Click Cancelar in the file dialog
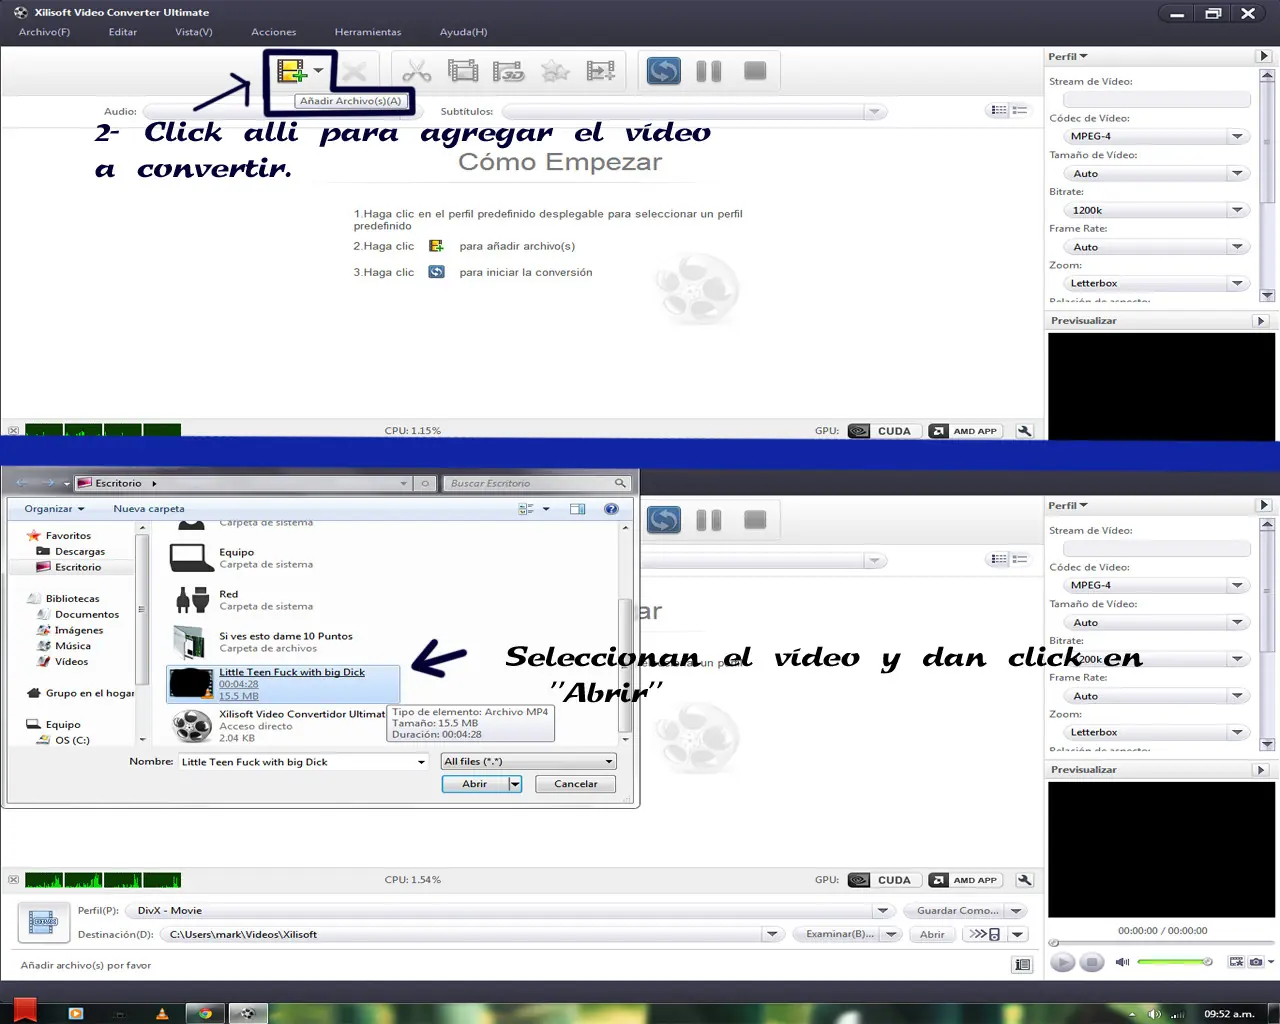Image resolution: width=1280 pixels, height=1024 pixels. coord(576,784)
